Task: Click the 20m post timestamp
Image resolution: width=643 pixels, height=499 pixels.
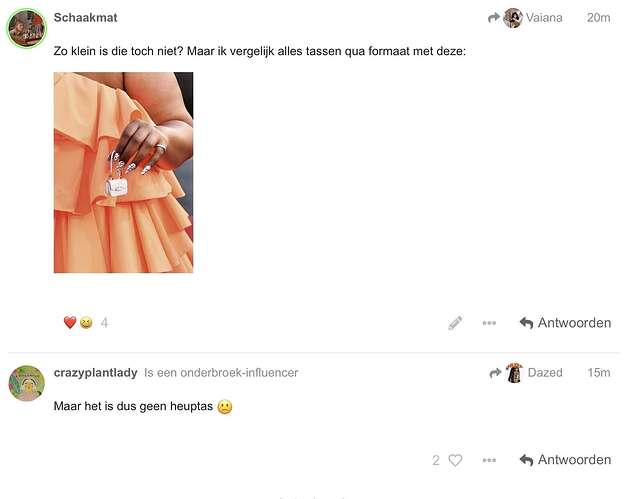Action: pos(598,18)
